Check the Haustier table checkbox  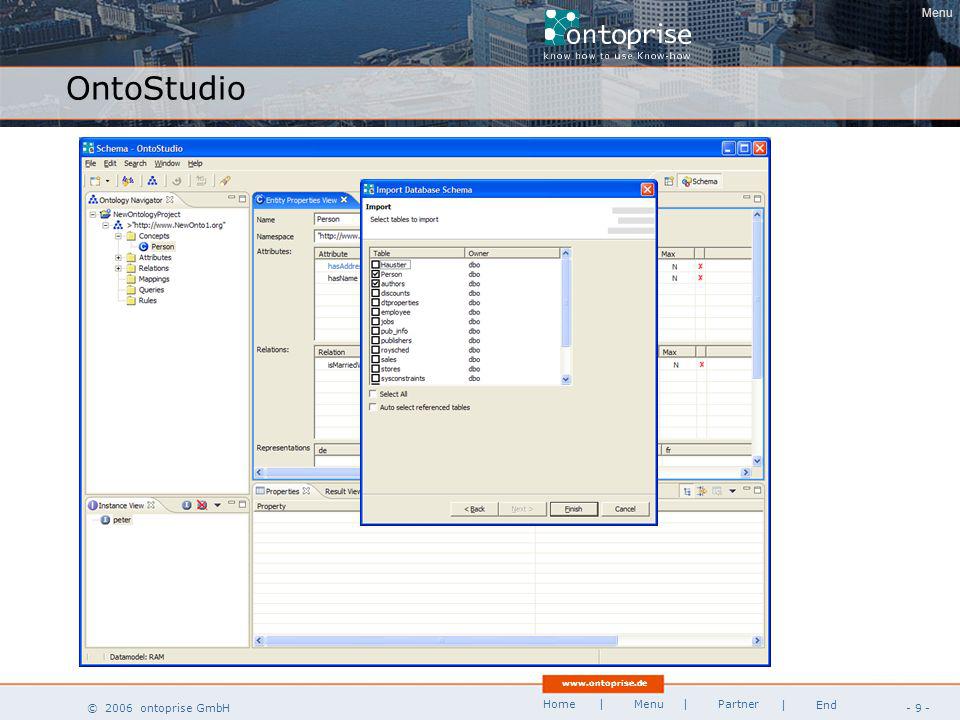click(x=375, y=264)
